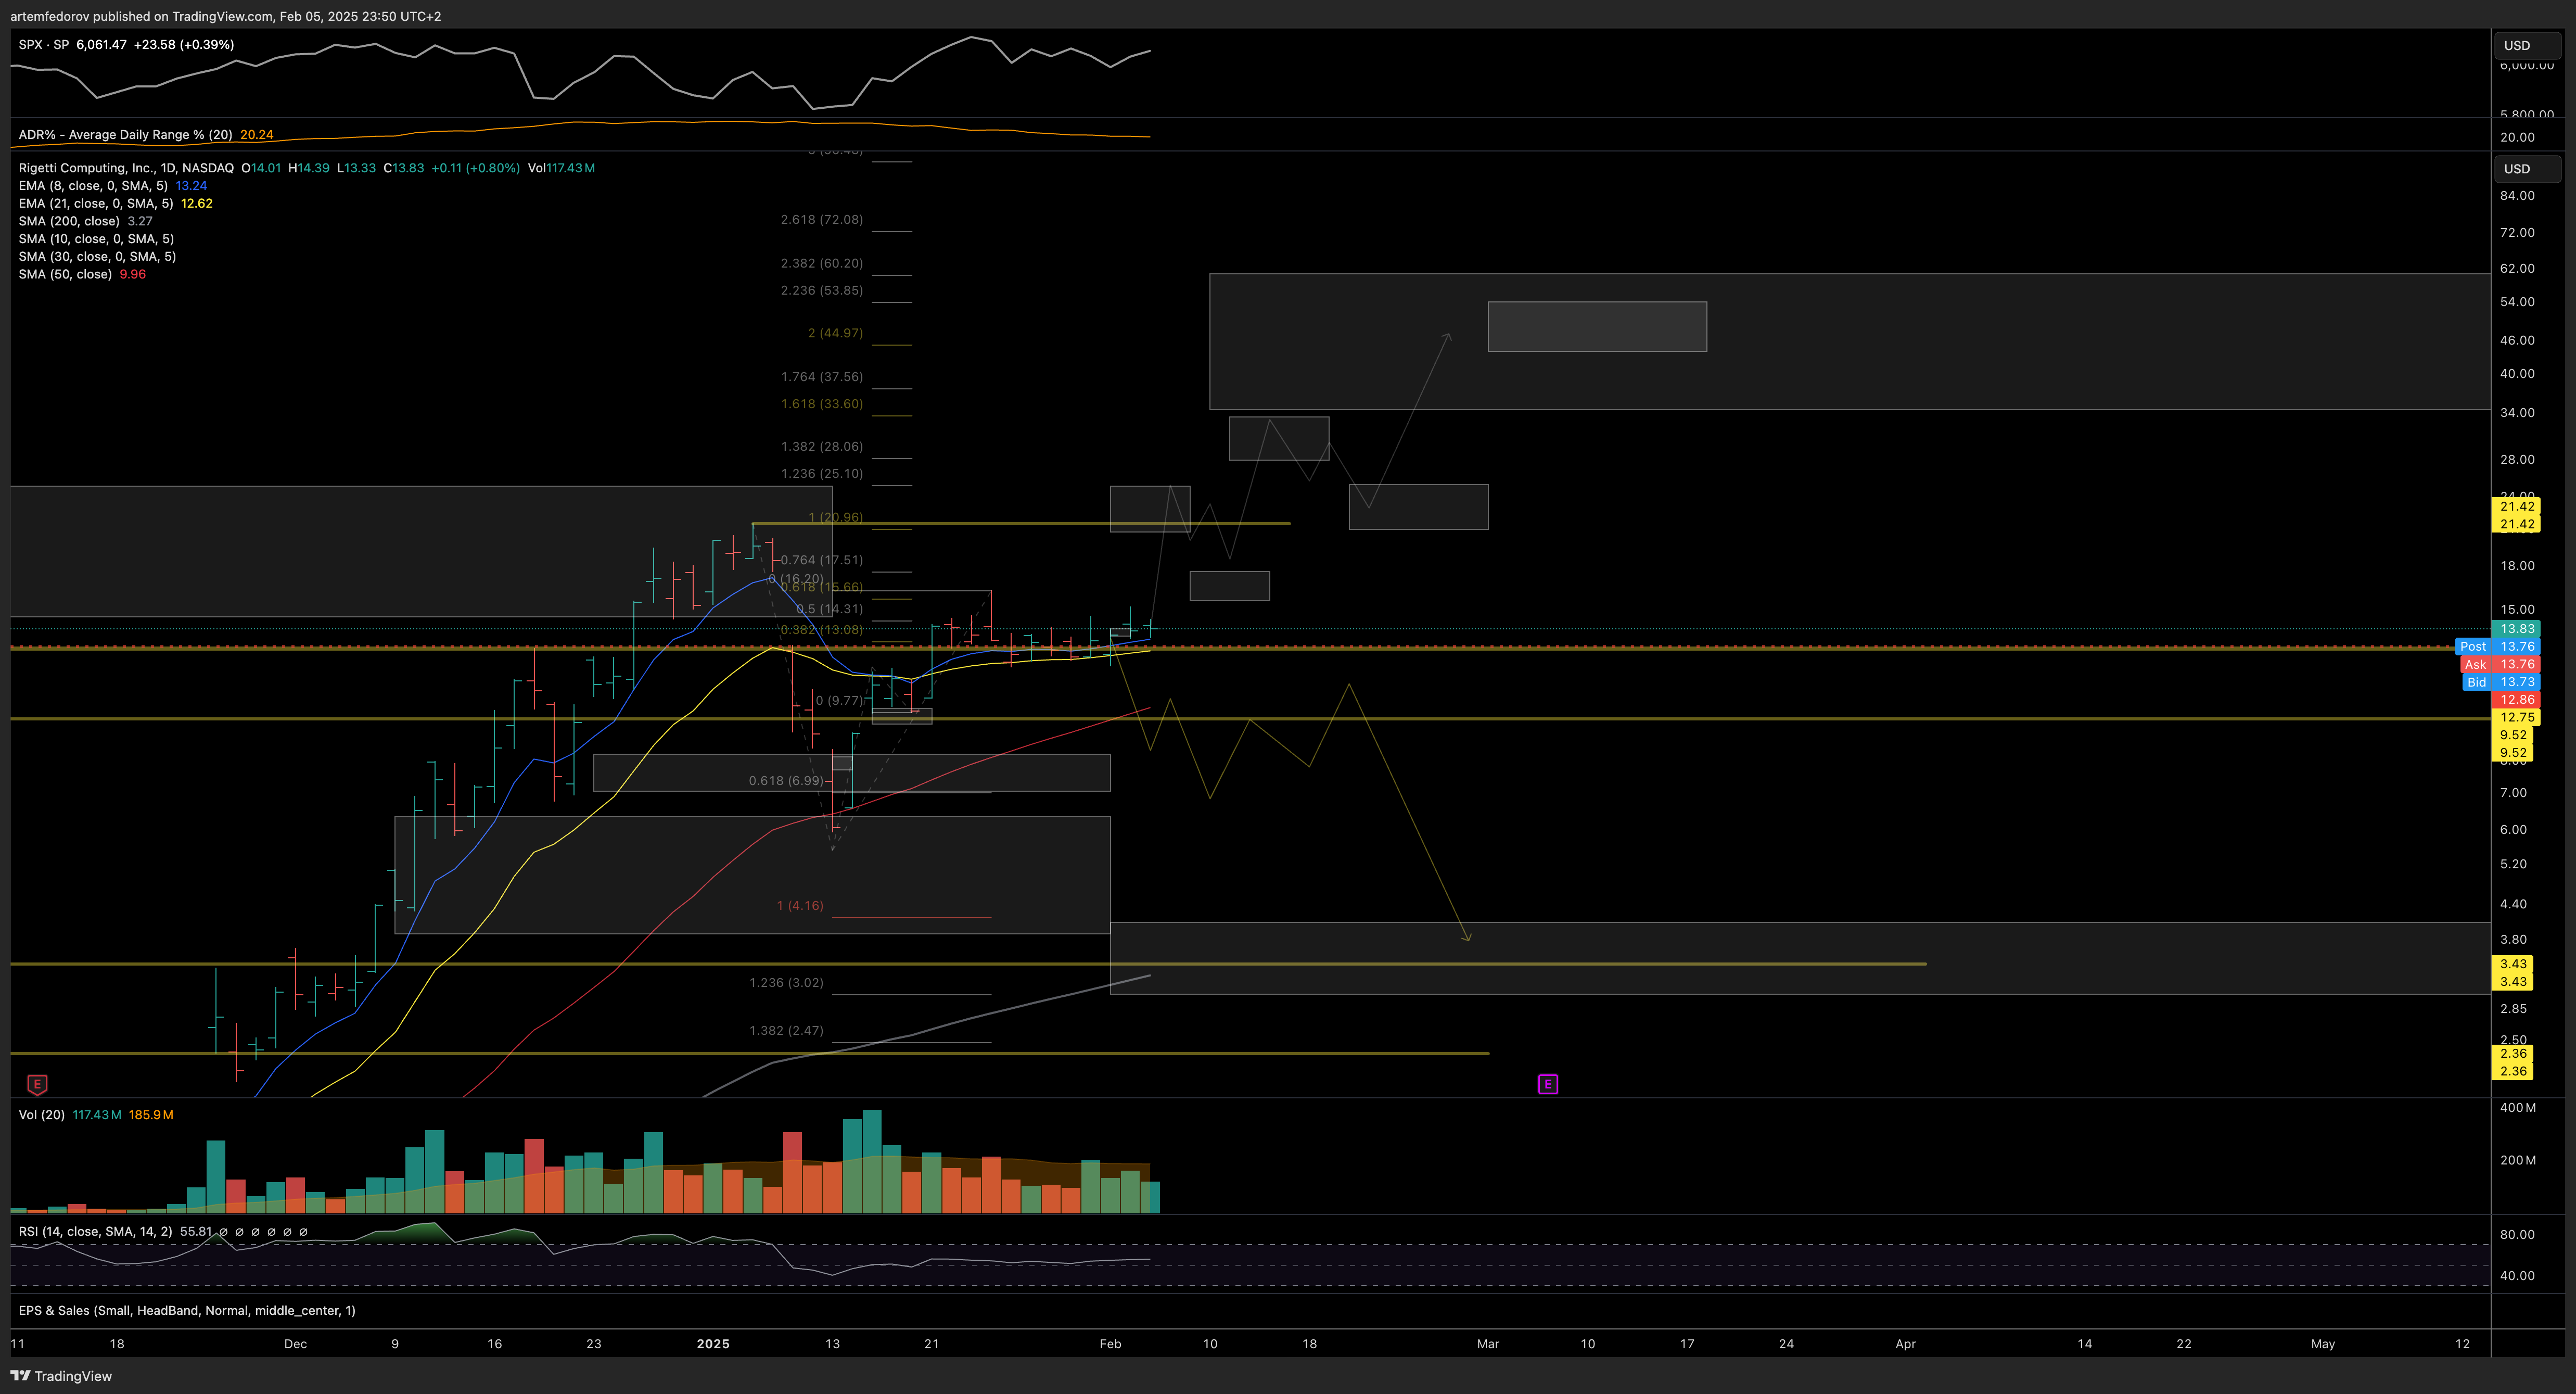Click the yellow 12.75 price label
Screen dimensions: 2576x1394
(2516, 717)
